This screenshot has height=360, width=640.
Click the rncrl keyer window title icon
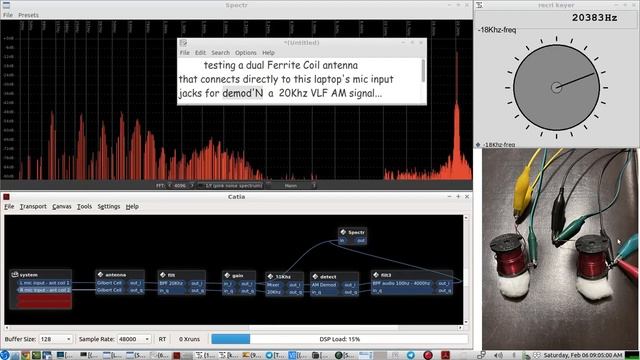480,5
